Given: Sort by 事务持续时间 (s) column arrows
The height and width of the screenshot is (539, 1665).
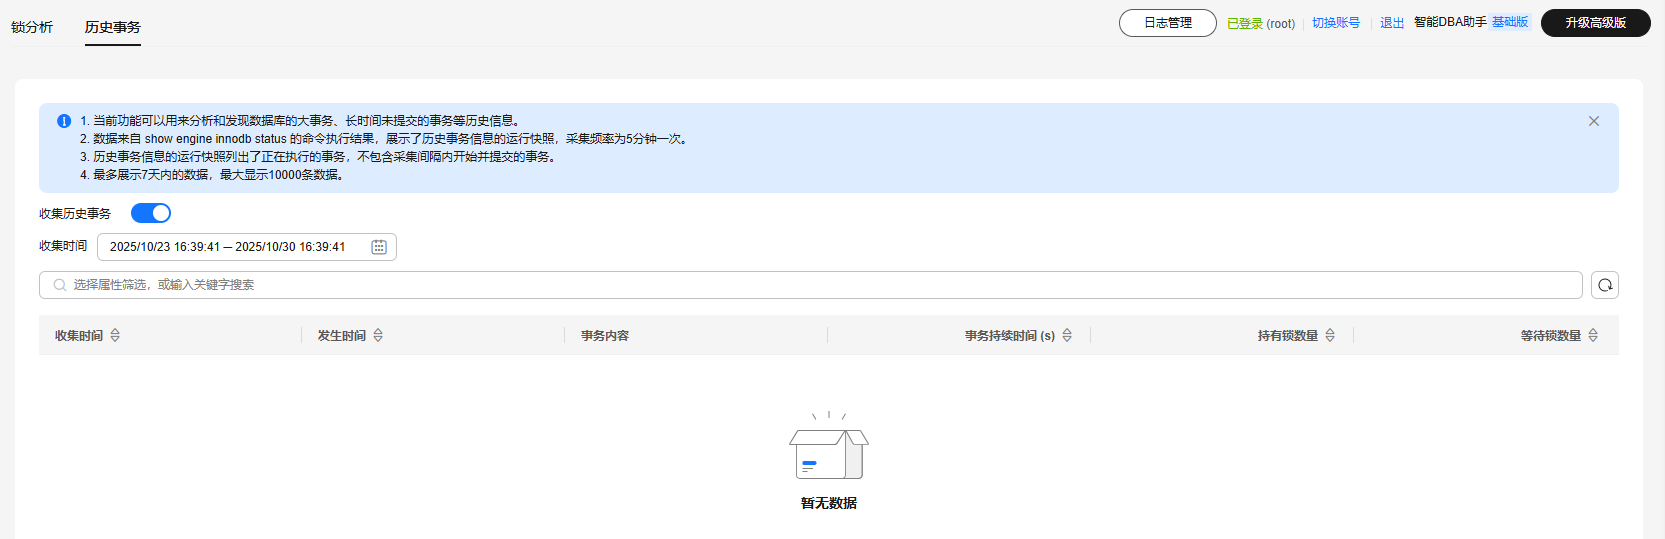Looking at the screenshot, I should tap(1067, 336).
